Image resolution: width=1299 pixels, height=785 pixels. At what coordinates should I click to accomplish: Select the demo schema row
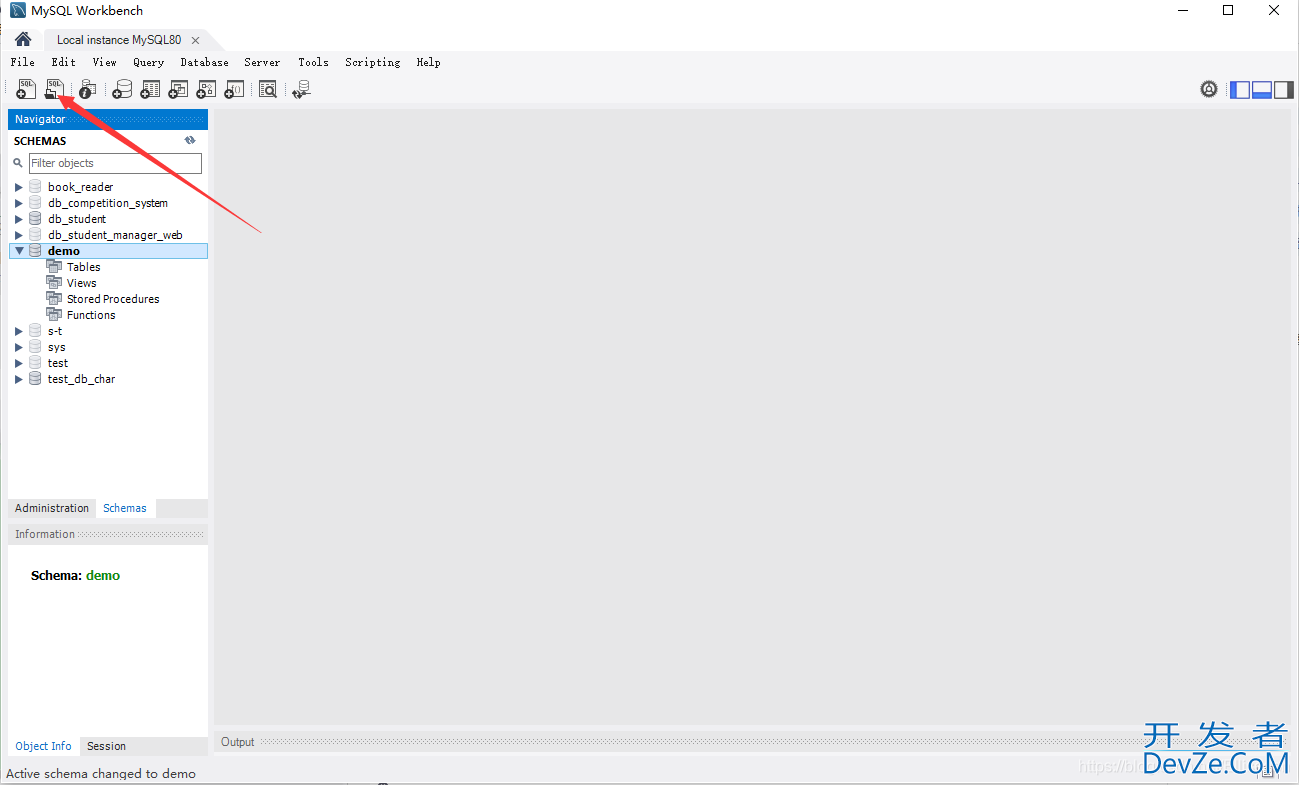108,251
